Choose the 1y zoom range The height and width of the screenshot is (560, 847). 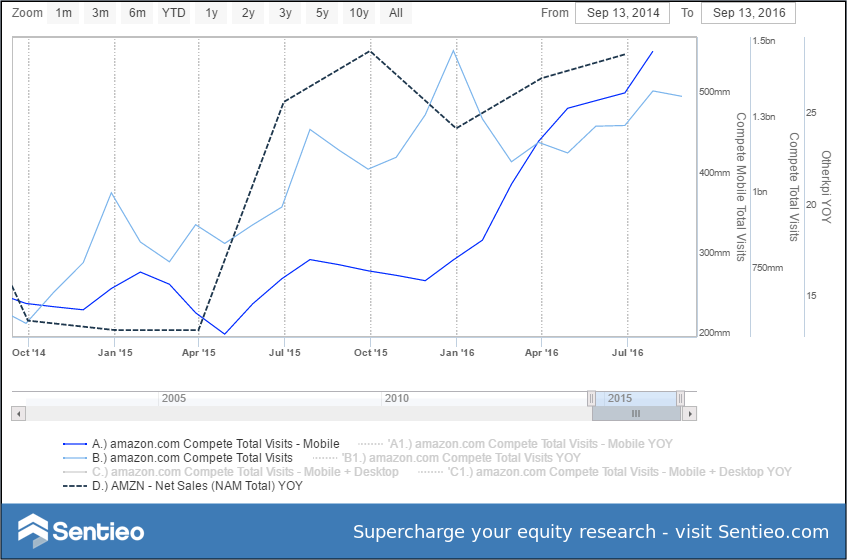(211, 13)
